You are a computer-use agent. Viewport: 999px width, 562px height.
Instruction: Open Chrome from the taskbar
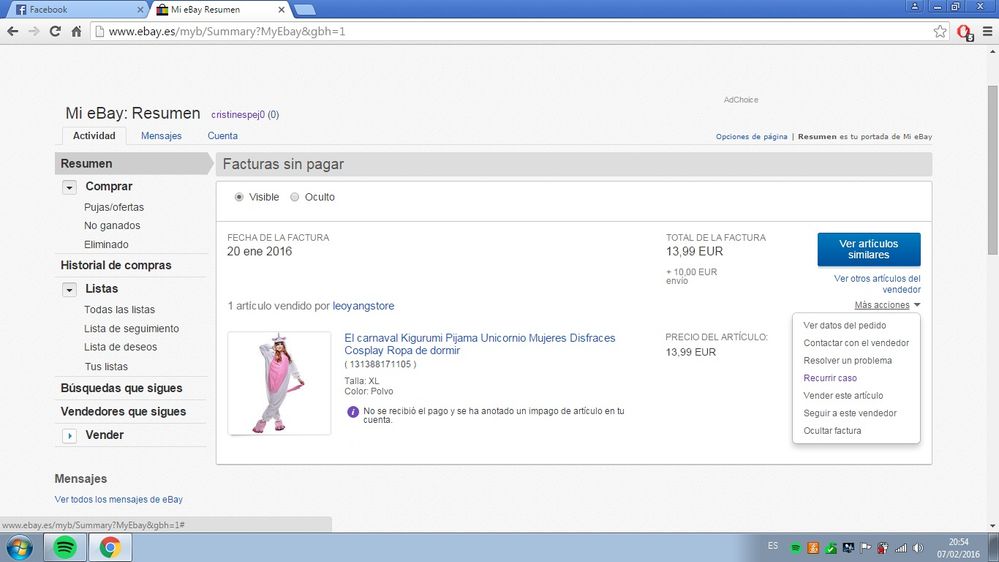(x=110, y=547)
